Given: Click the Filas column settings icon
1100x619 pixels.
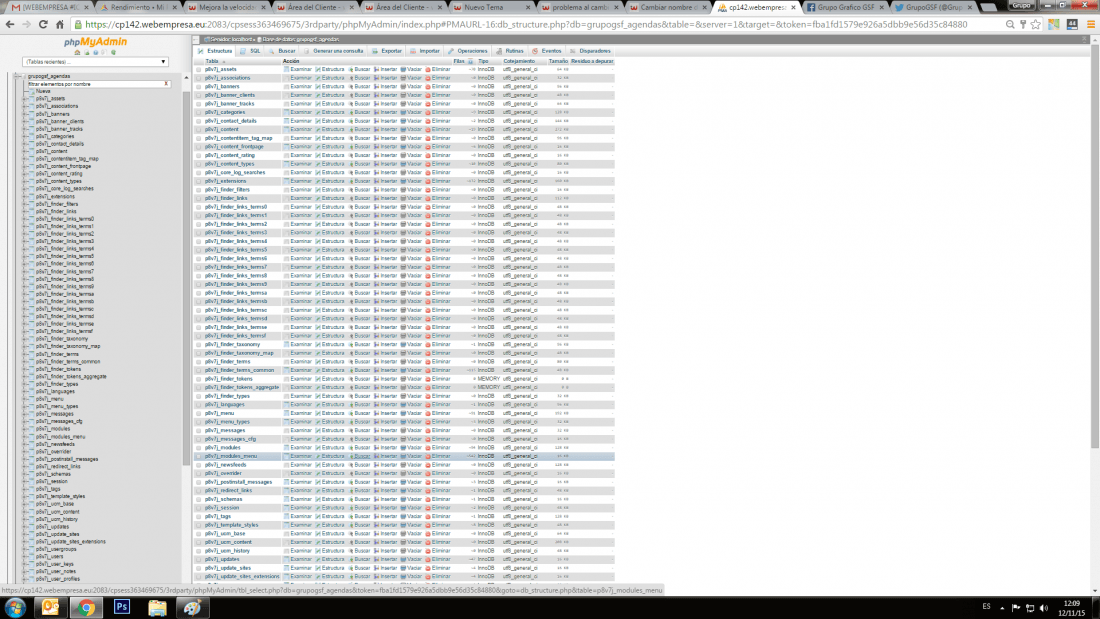Looking at the screenshot, I should coord(471,61).
